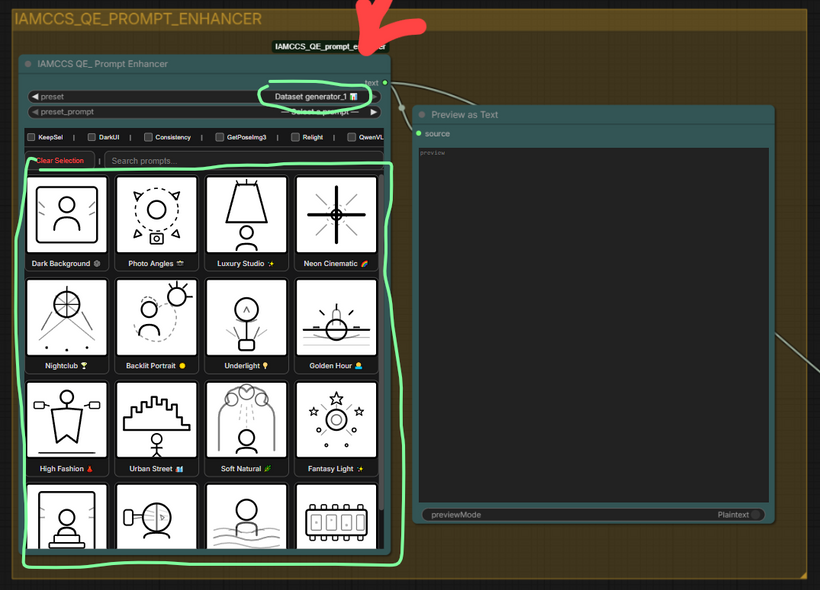Select the Backlit Portrait icon
This screenshot has height=590, width=820.
tap(156, 317)
